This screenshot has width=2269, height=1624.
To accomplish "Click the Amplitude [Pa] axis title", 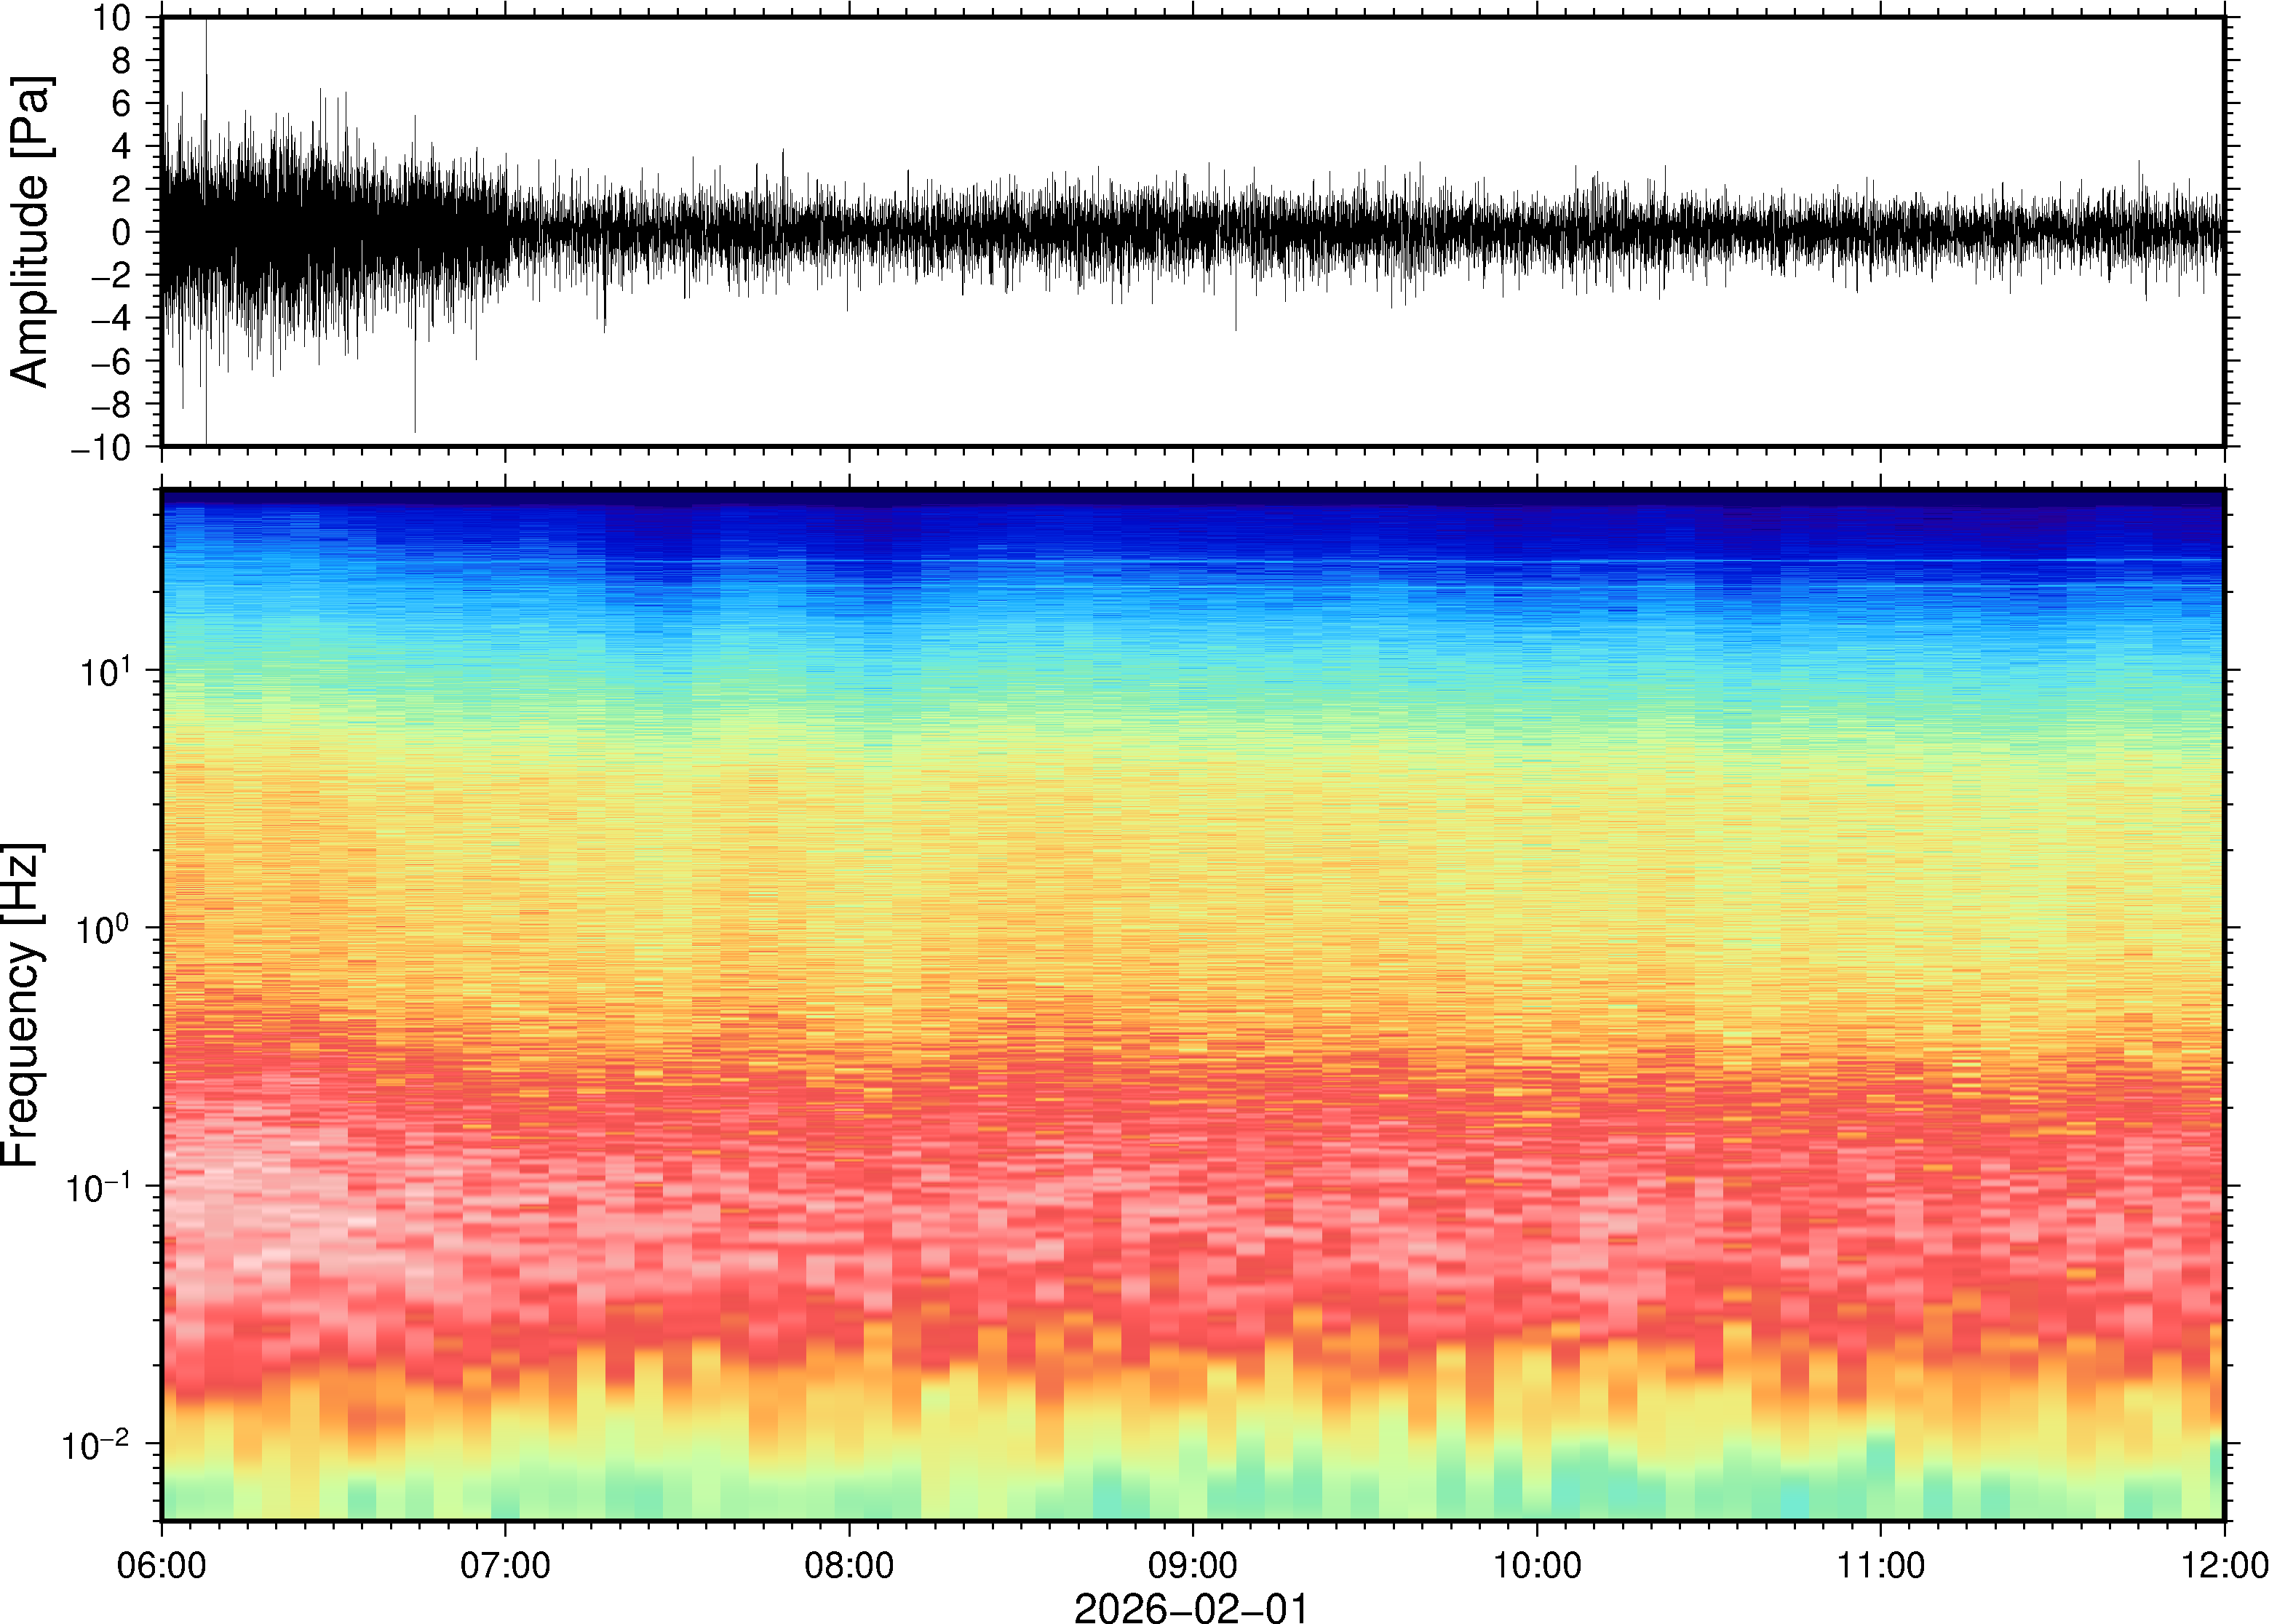I will (x=30, y=232).
